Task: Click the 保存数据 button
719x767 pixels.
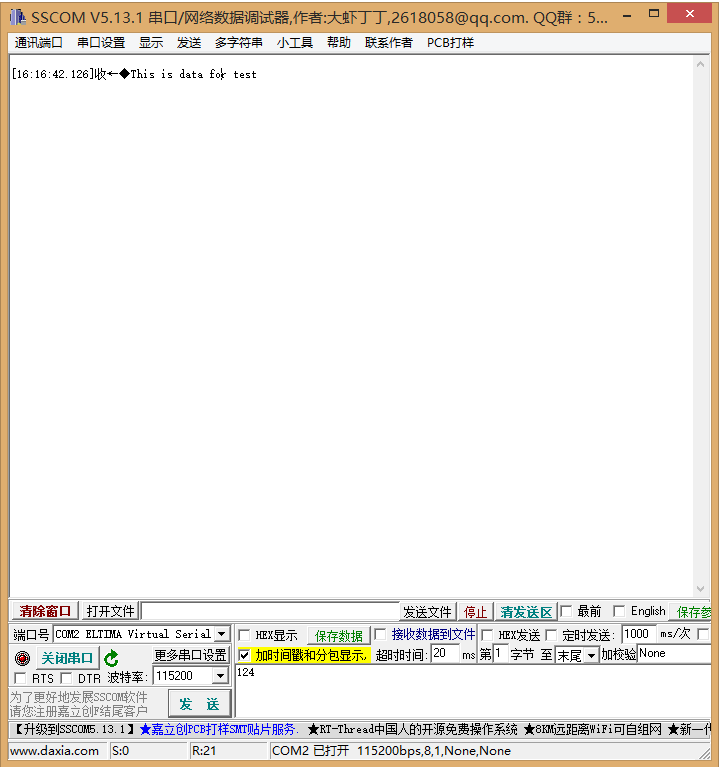Action: click(338, 635)
